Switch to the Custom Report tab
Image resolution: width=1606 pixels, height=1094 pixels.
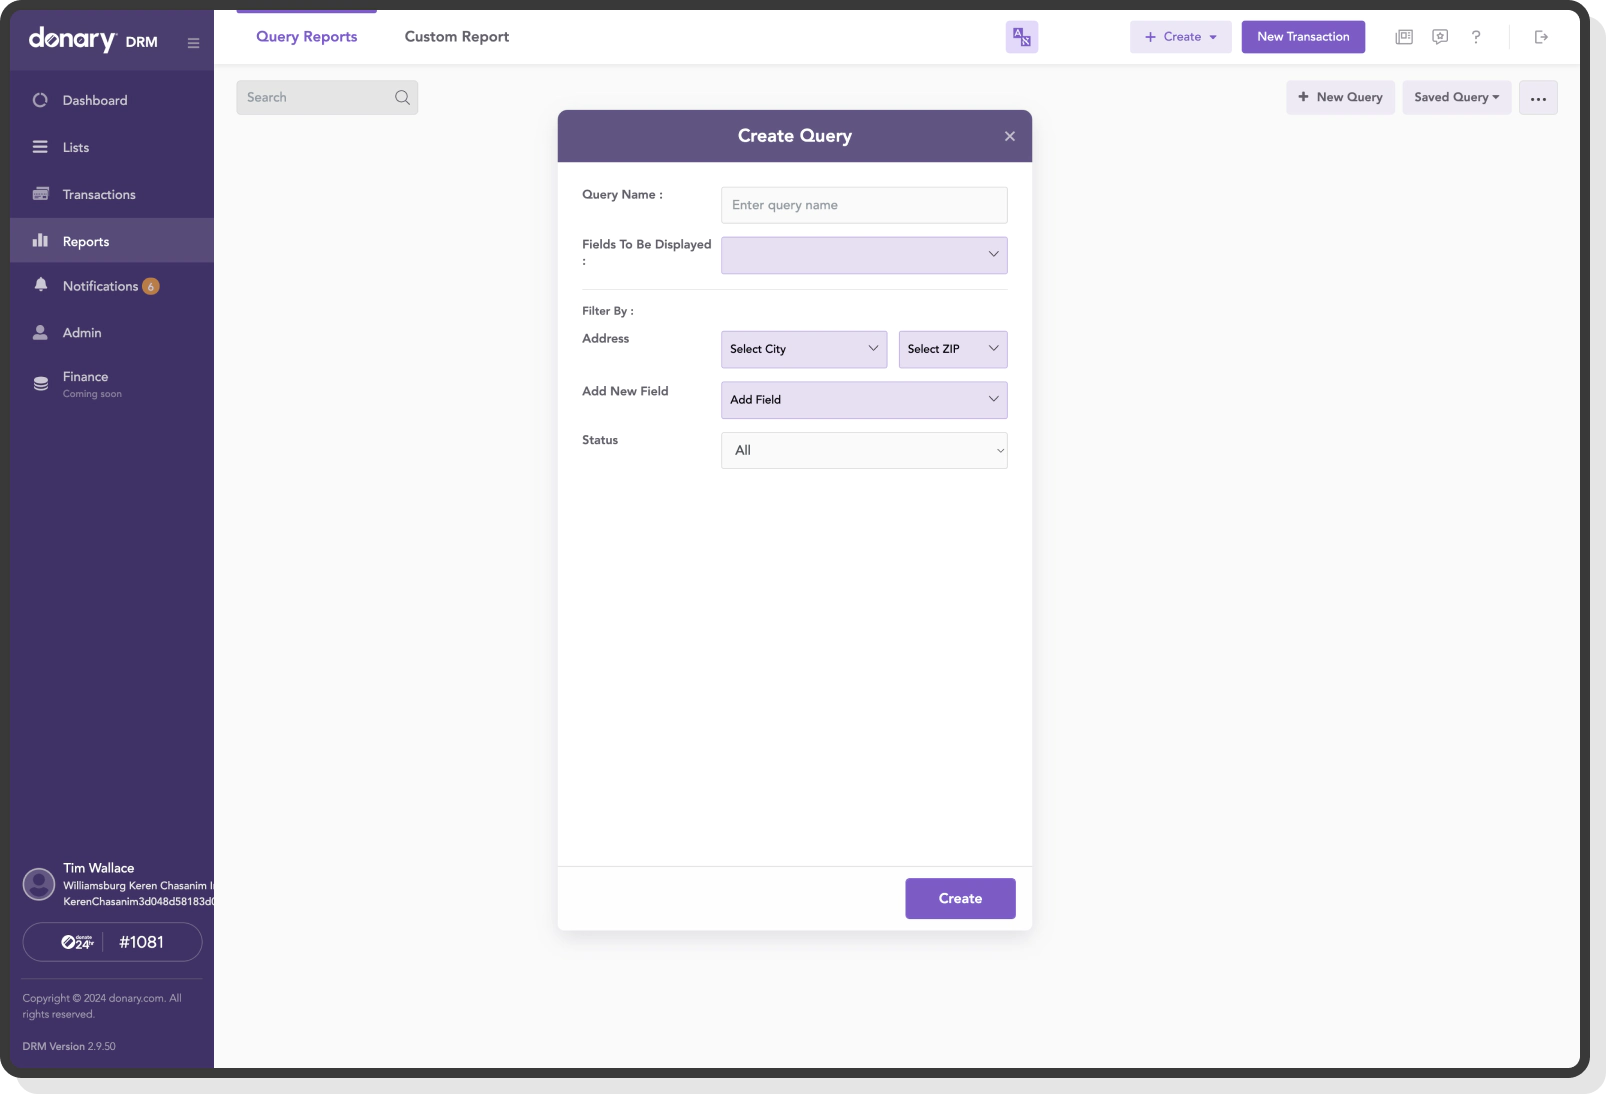coord(456,37)
